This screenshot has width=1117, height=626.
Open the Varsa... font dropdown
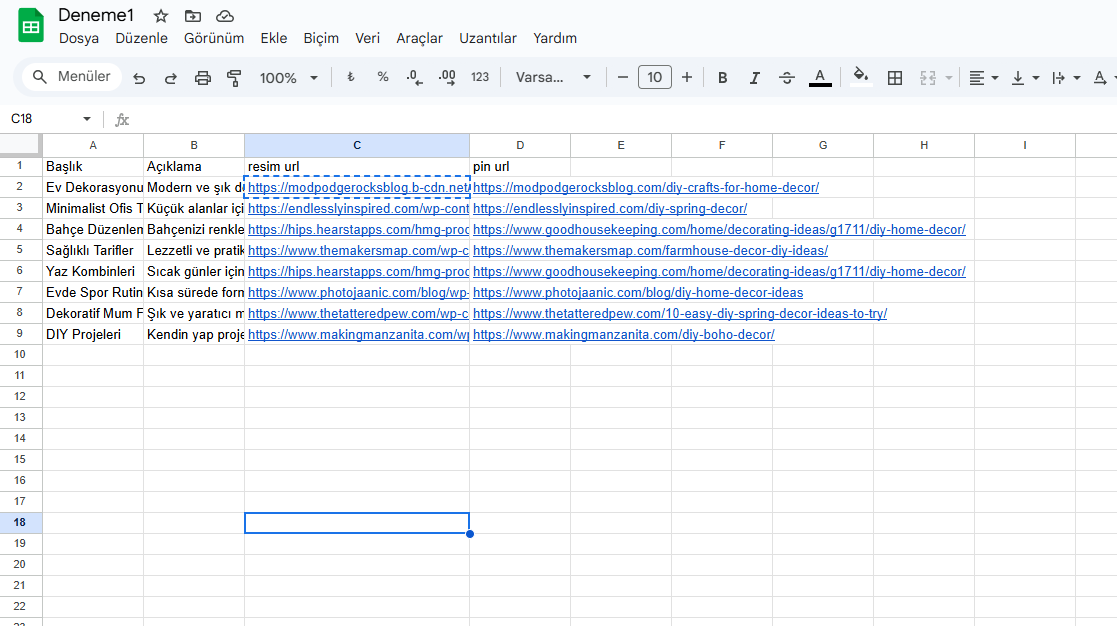[554, 77]
